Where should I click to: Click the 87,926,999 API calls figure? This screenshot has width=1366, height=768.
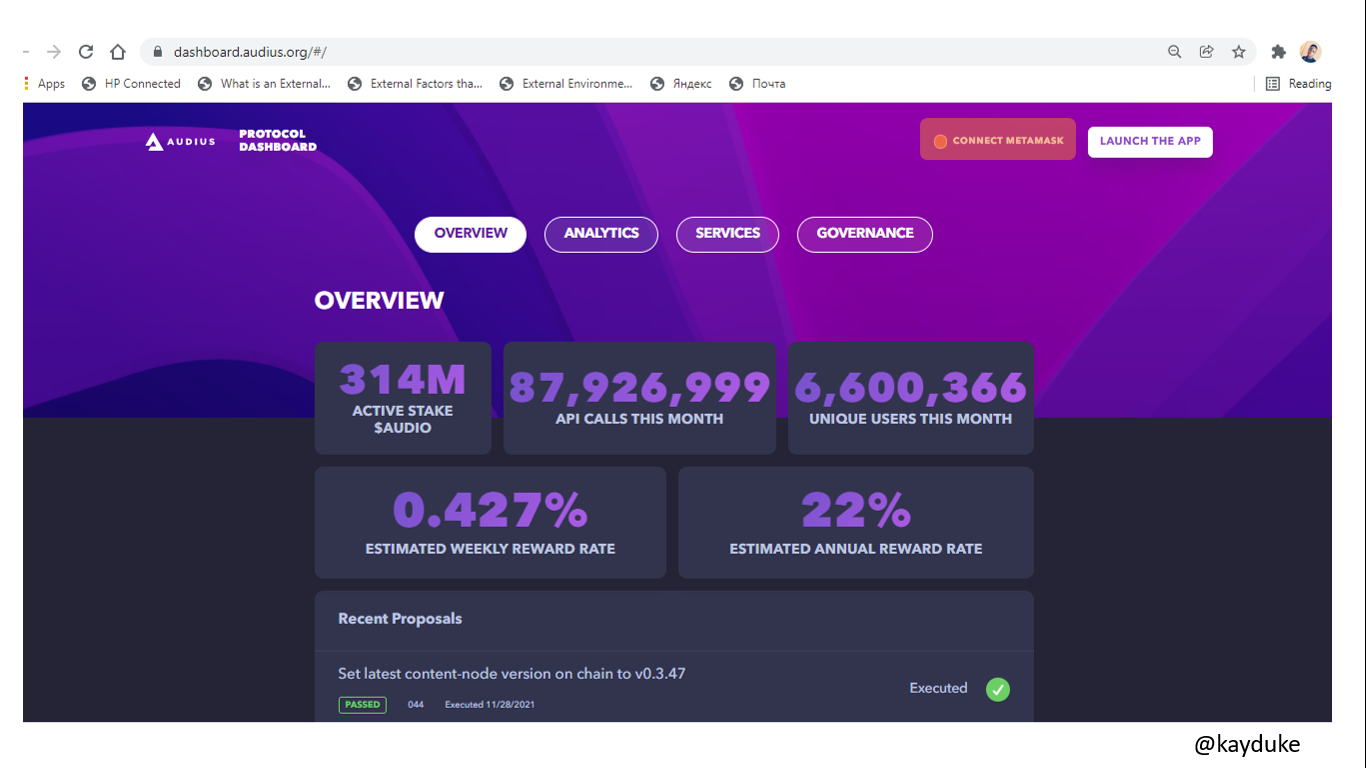640,387
